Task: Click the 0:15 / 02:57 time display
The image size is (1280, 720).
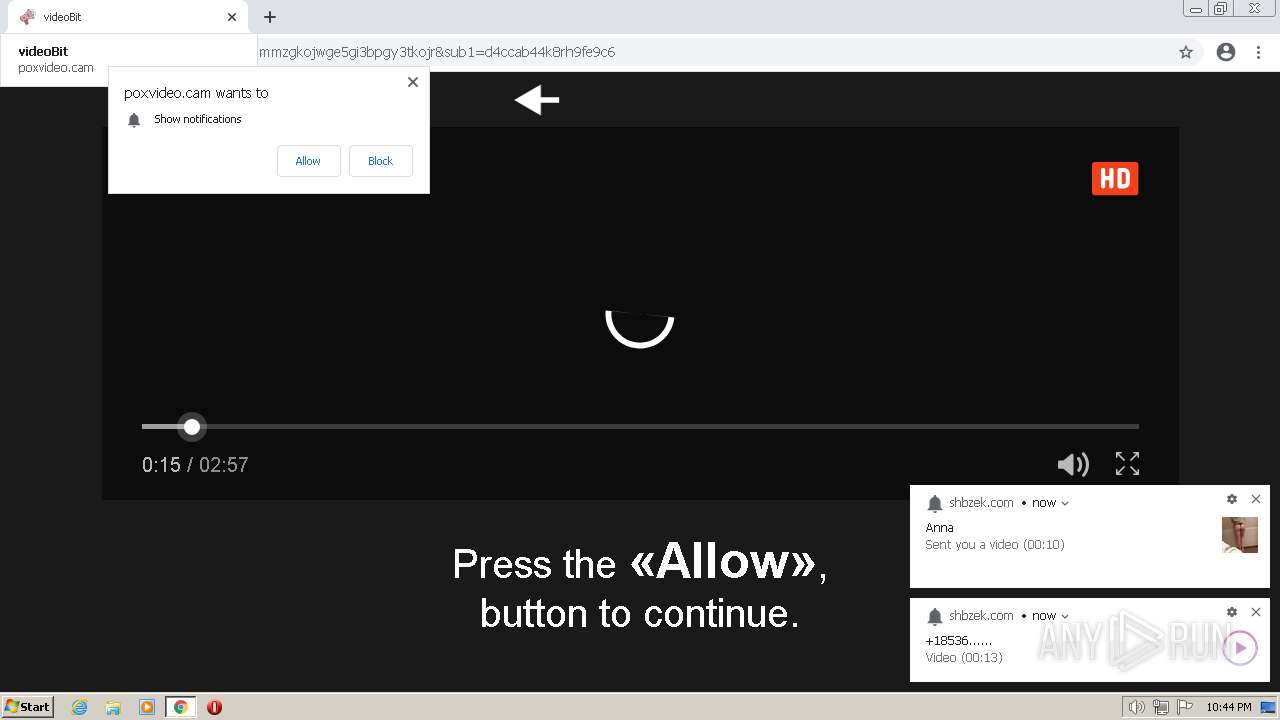Action: 195,465
